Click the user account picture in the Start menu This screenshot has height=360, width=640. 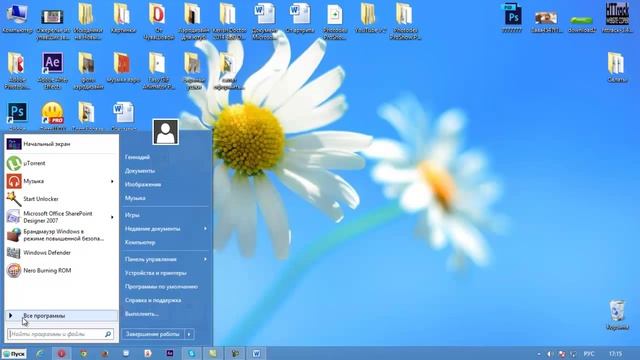click(x=165, y=132)
